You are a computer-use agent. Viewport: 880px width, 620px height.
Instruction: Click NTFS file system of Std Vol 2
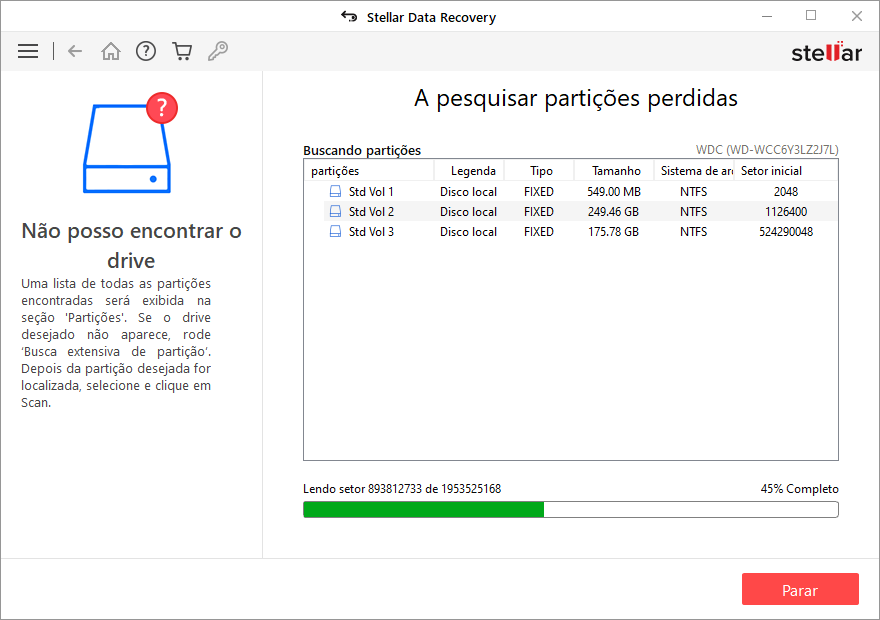click(x=694, y=212)
